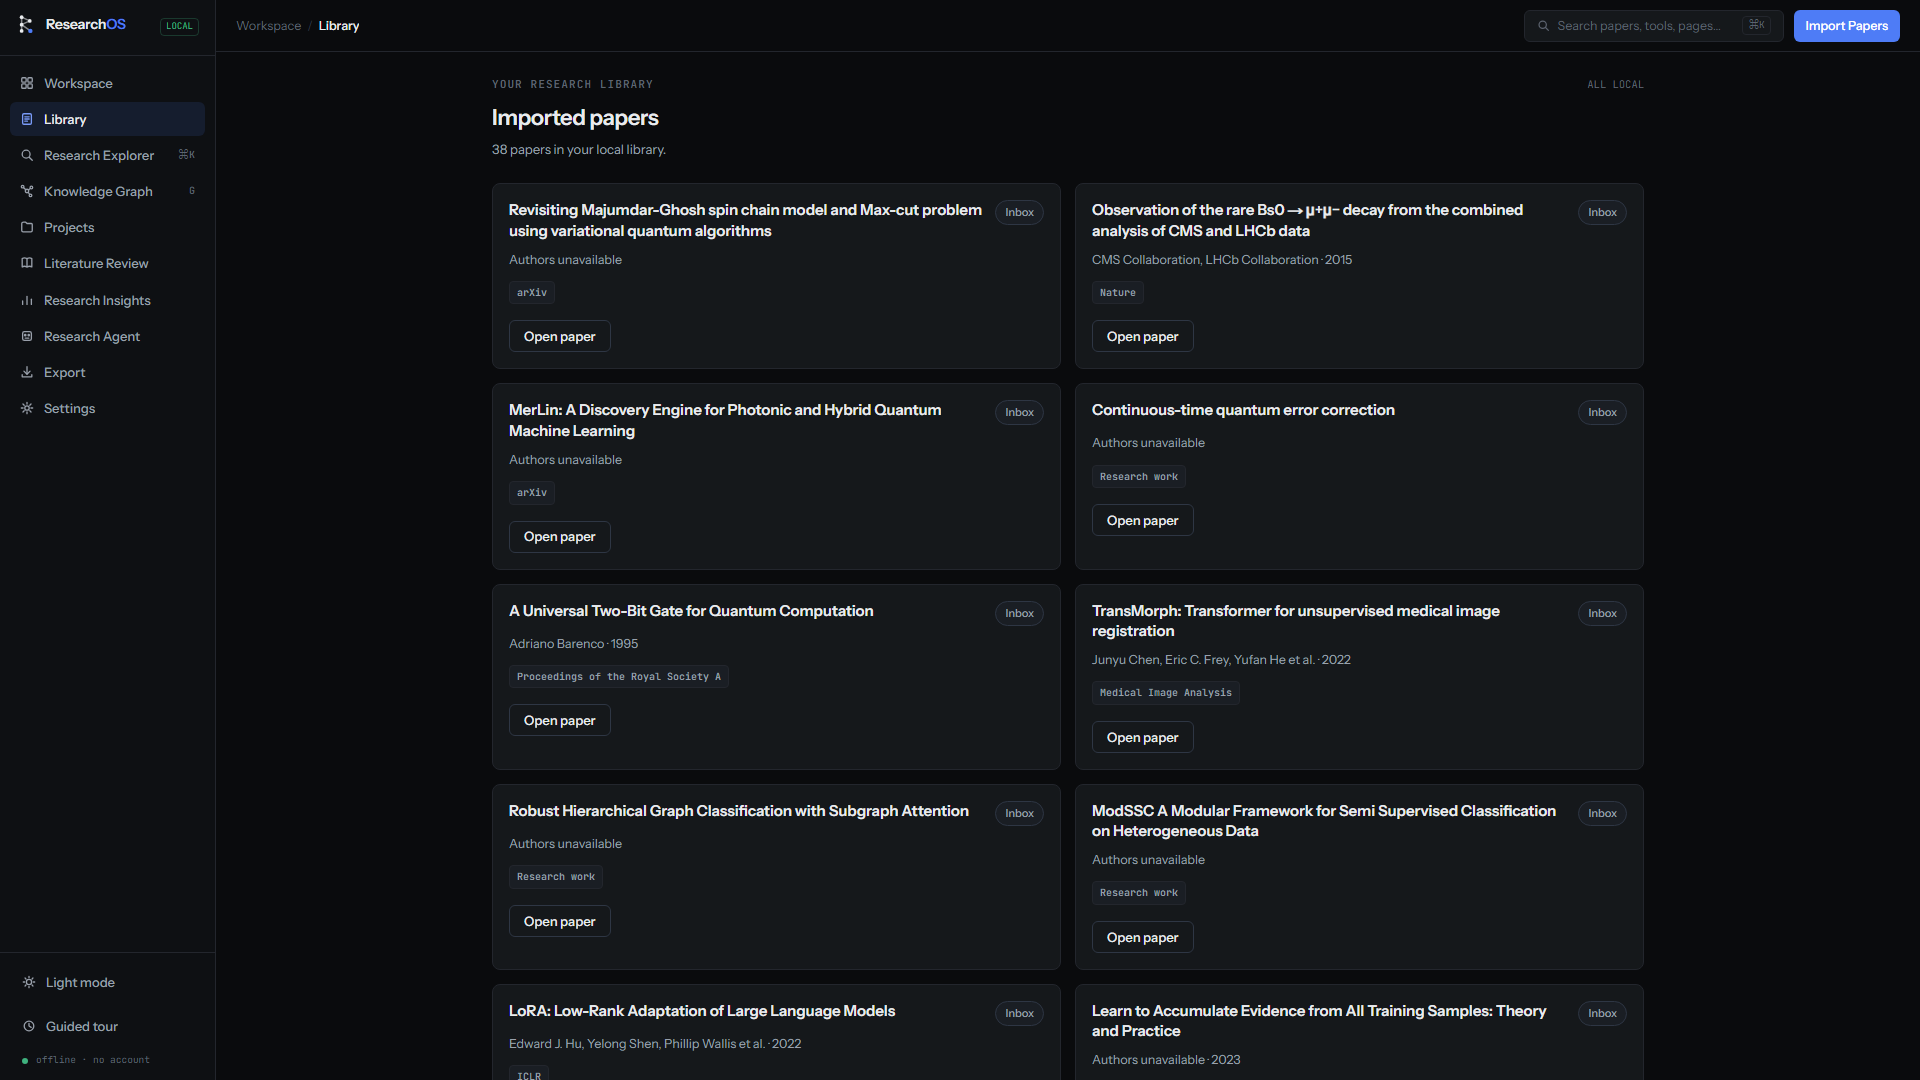
Task: Click the Knowledge Graph node icon
Action: click(27, 191)
